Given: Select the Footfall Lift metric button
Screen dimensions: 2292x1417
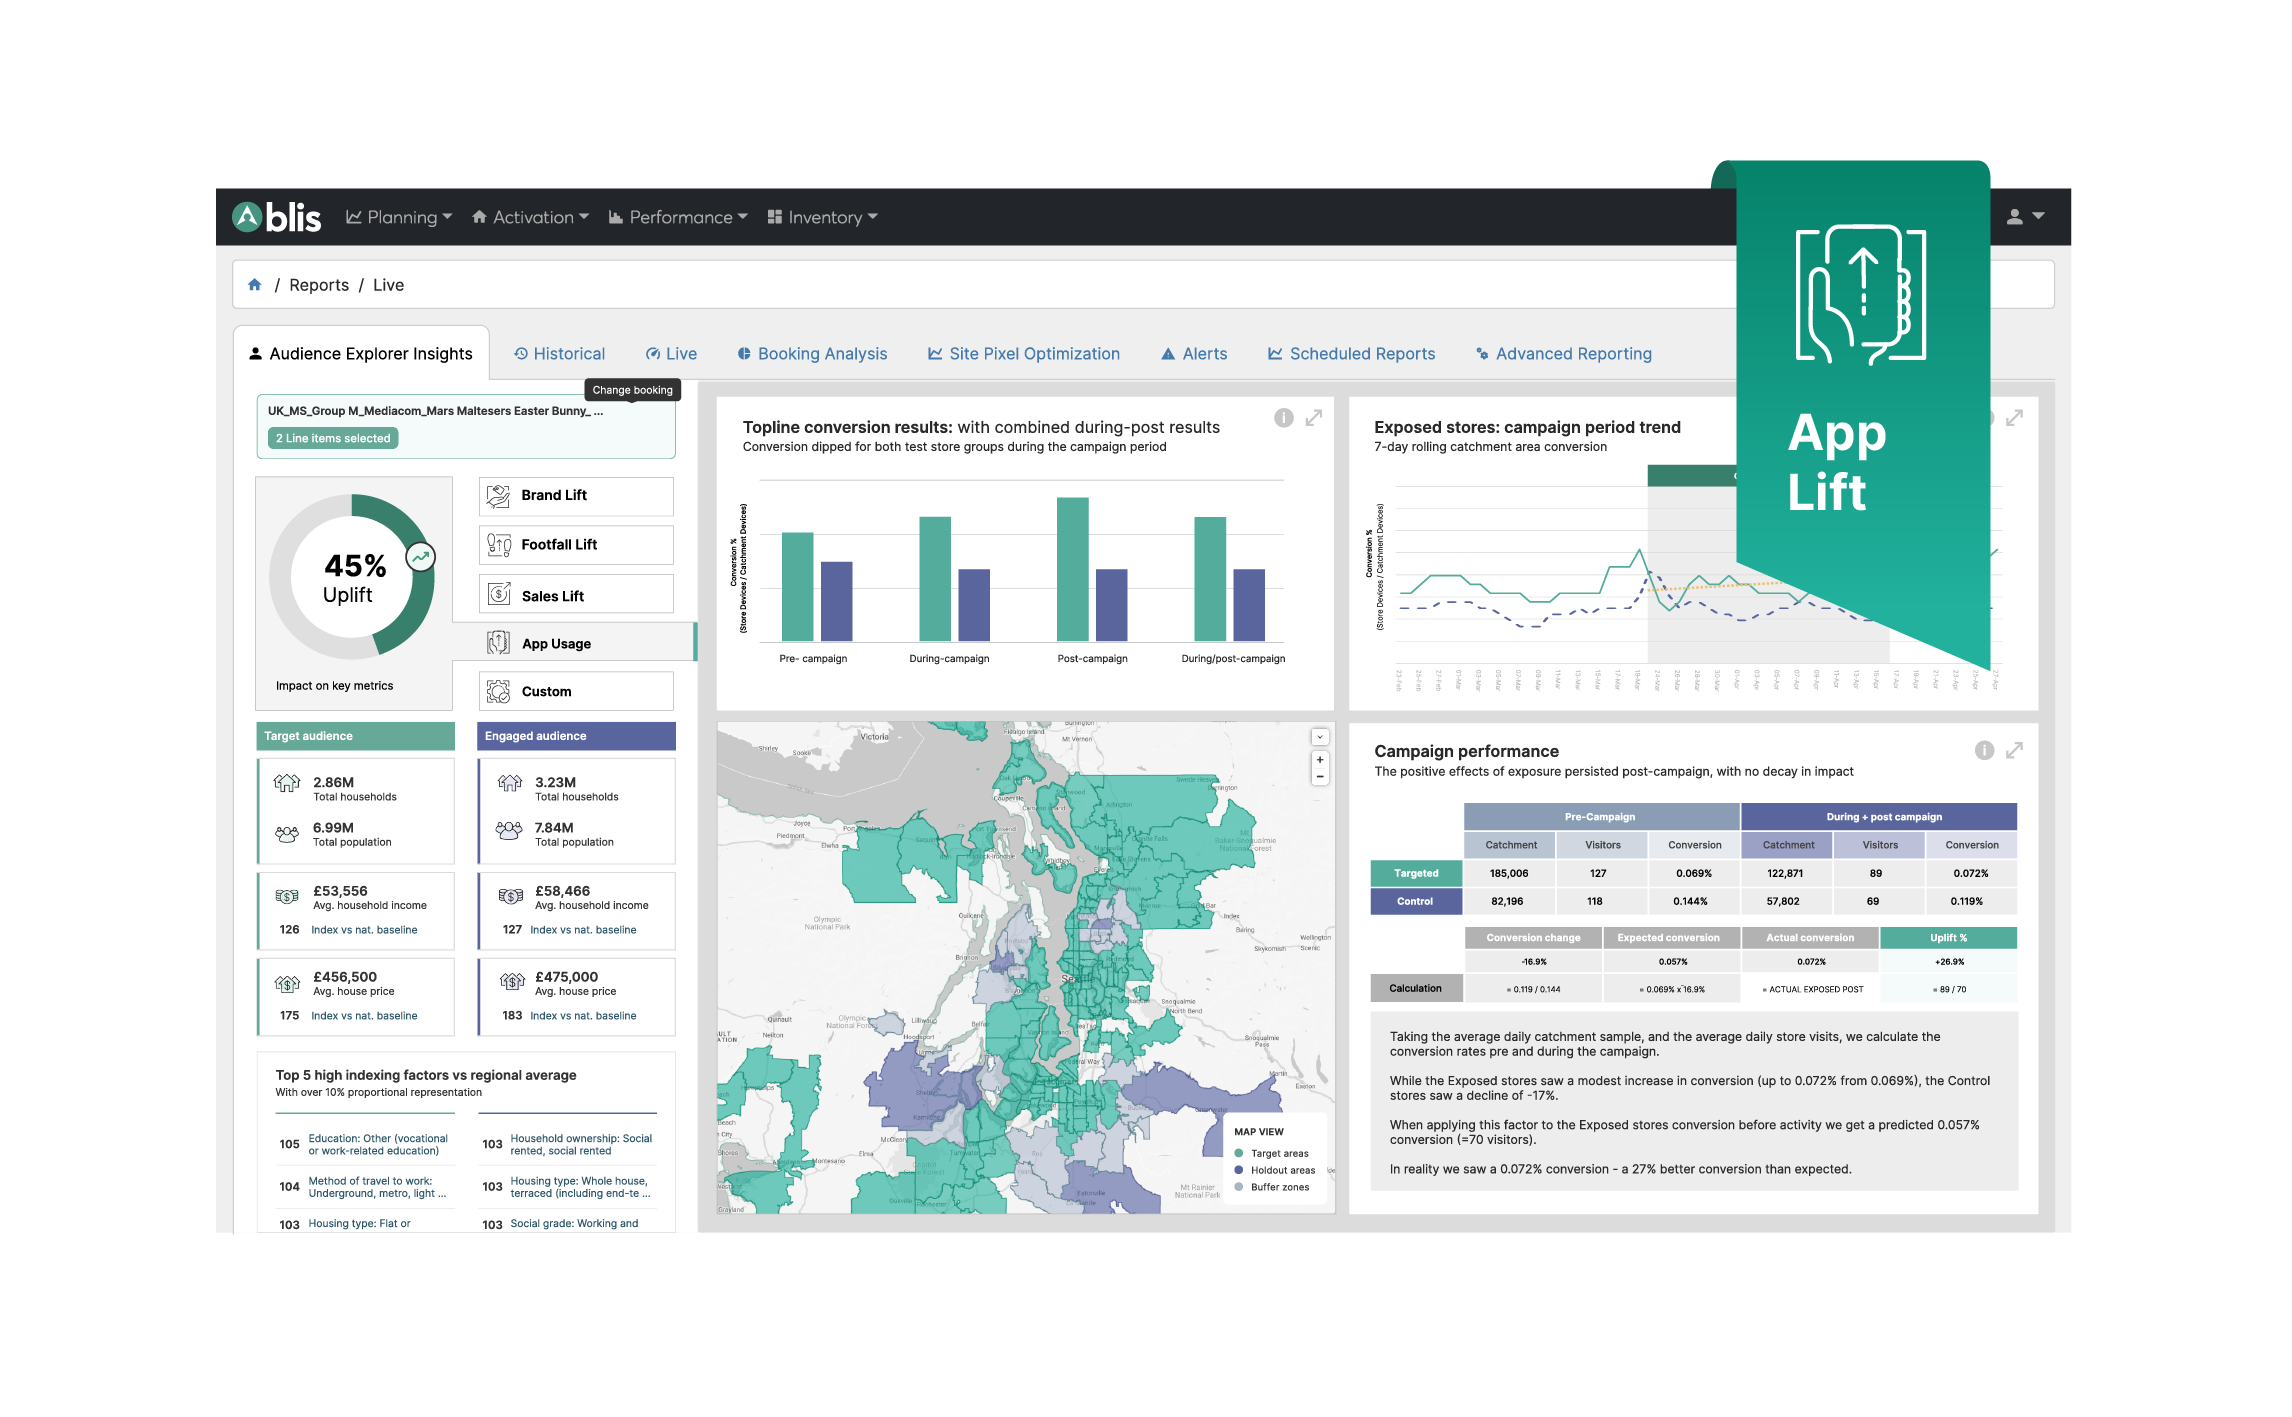Looking at the screenshot, I should coord(576,545).
